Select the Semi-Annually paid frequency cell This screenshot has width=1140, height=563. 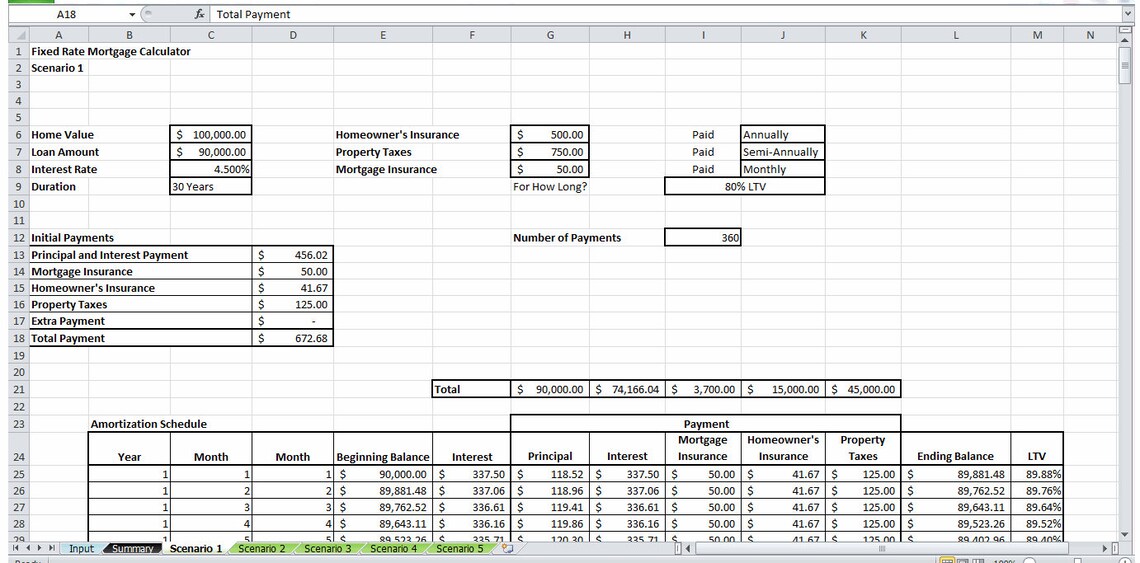(x=783, y=152)
